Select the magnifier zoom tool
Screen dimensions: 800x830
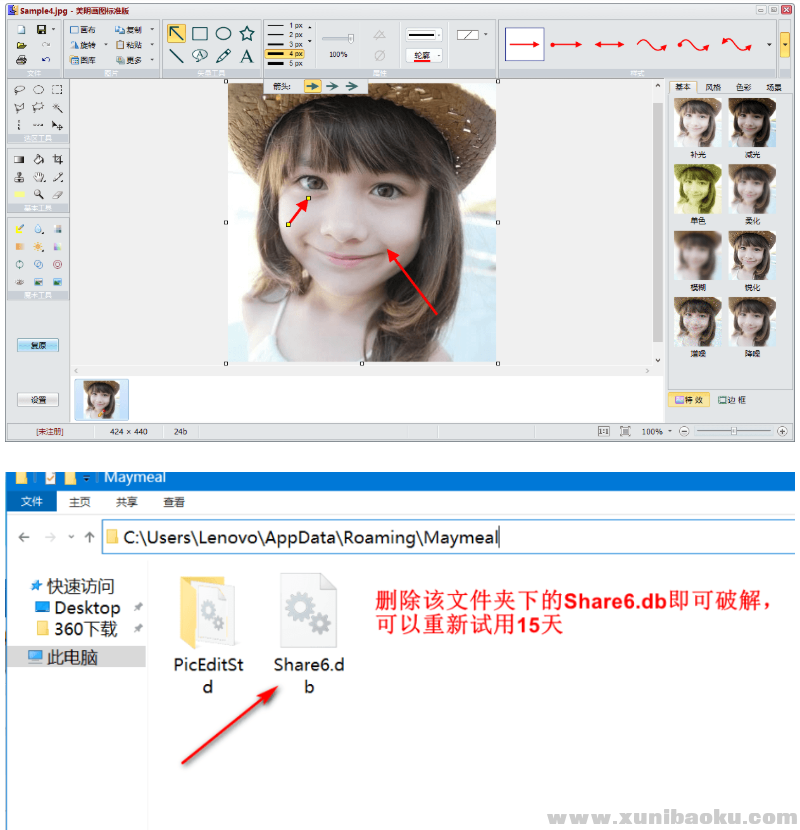38,195
